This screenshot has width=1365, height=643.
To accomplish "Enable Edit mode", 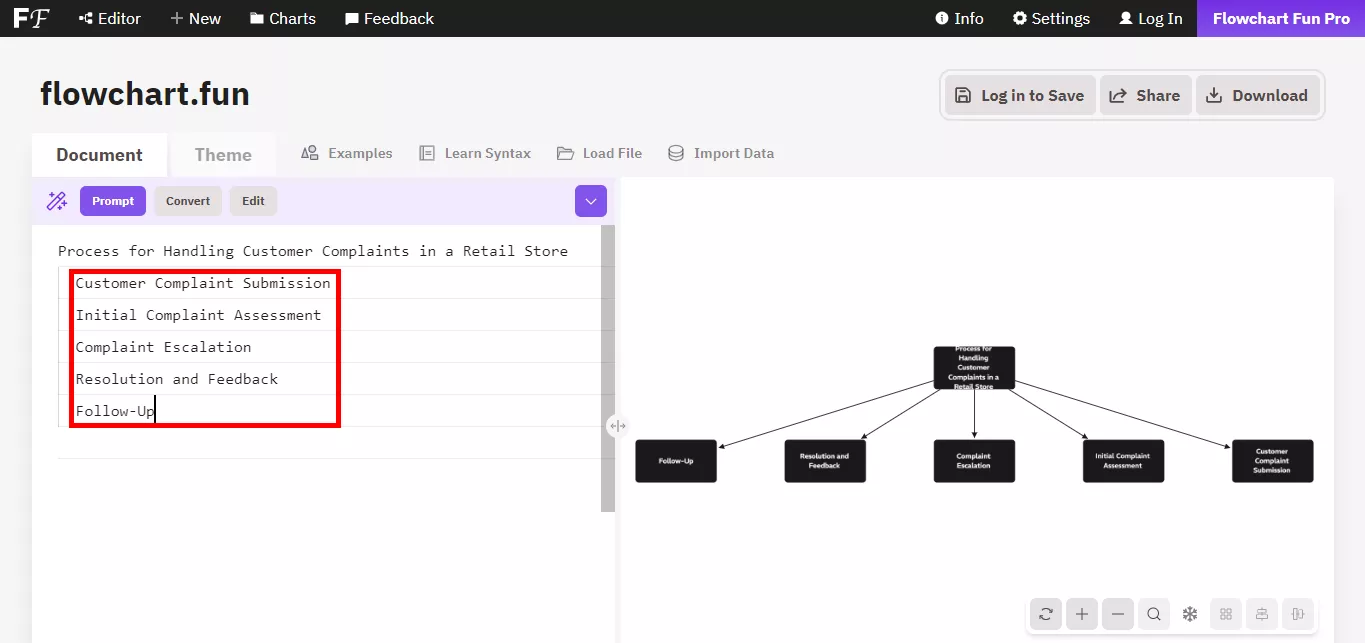I will tap(253, 201).
